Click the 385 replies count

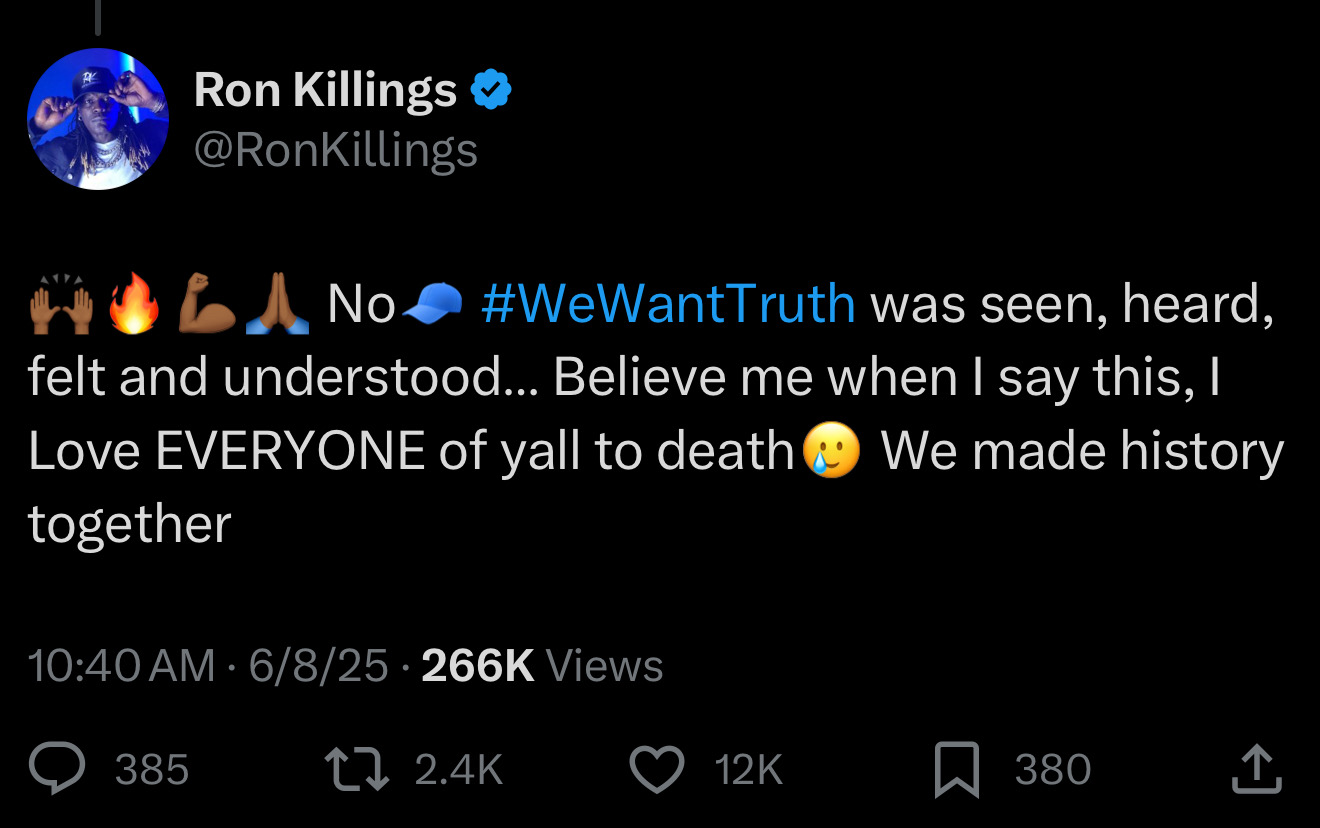(152, 770)
